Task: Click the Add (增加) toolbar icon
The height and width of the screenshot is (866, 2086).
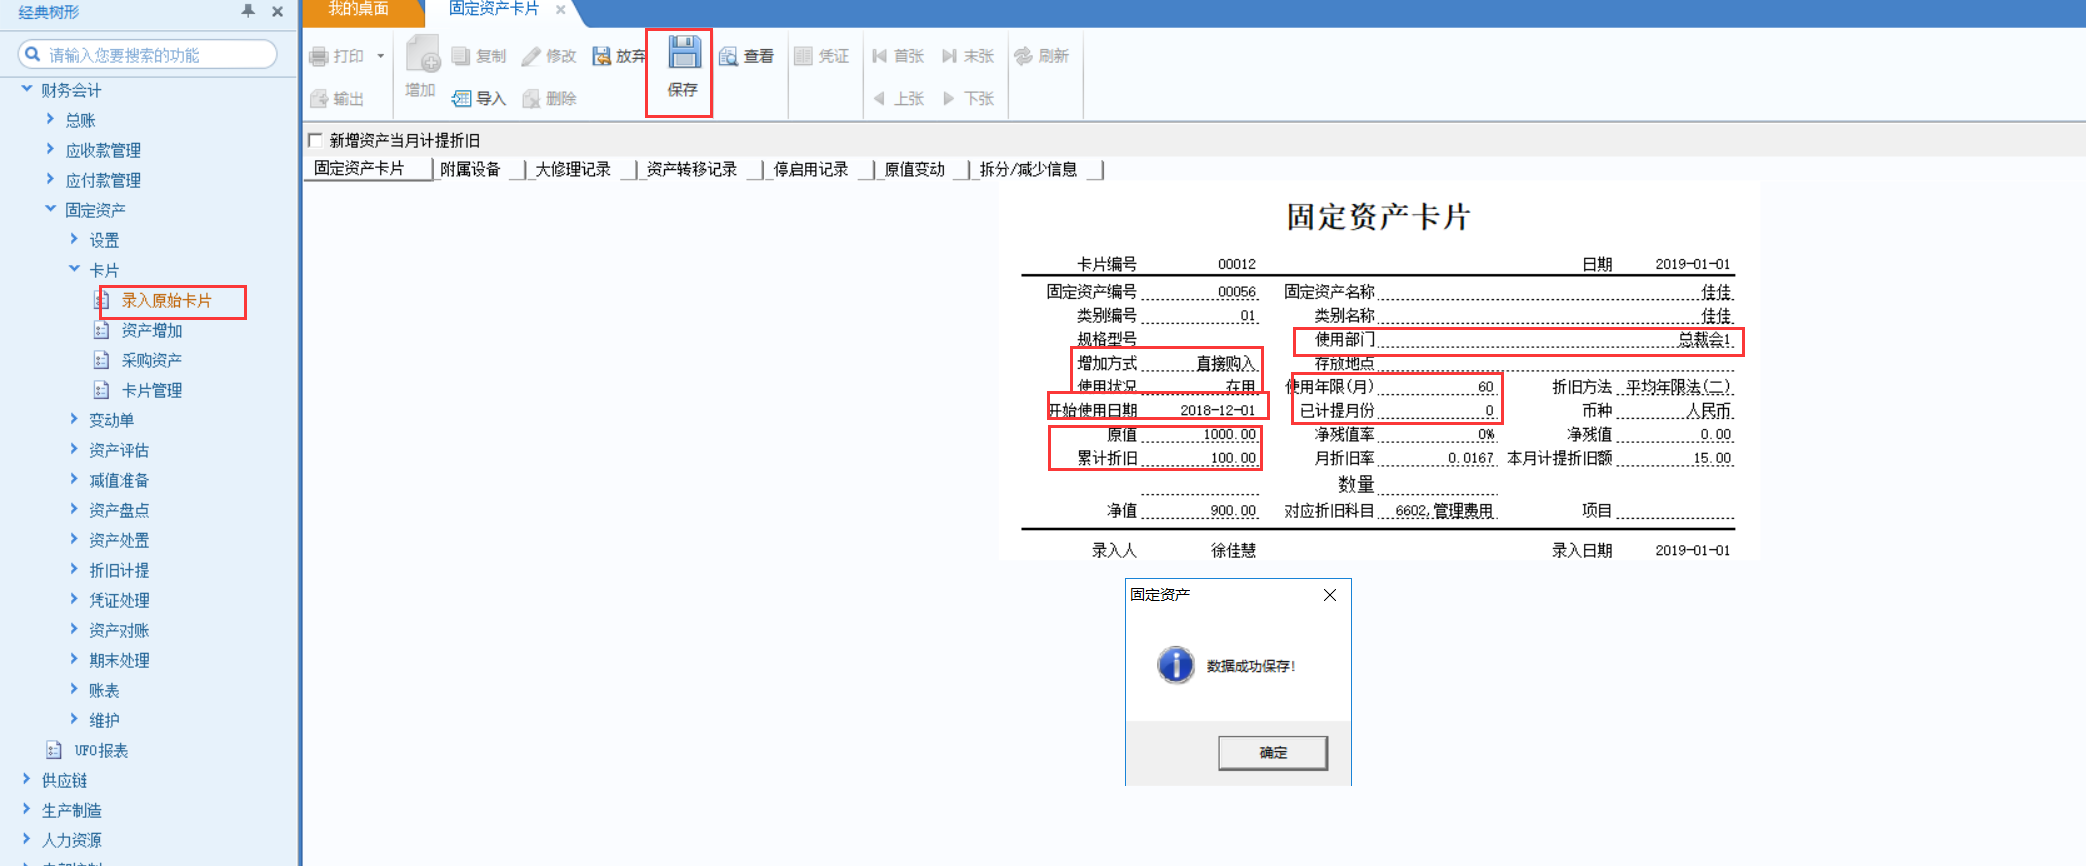Action: pyautogui.click(x=422, y=54)
